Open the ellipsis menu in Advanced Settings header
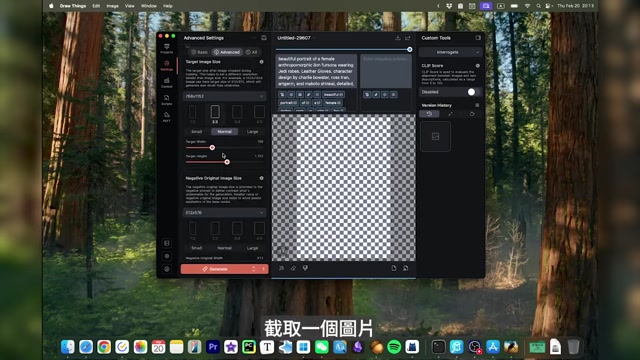Image resolution: width=640 pixels, height=360 pixels. [x=254, y=38]
